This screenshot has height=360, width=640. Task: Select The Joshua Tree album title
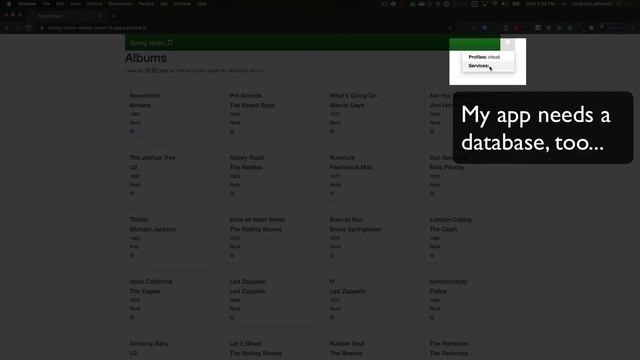click(152, 158)
